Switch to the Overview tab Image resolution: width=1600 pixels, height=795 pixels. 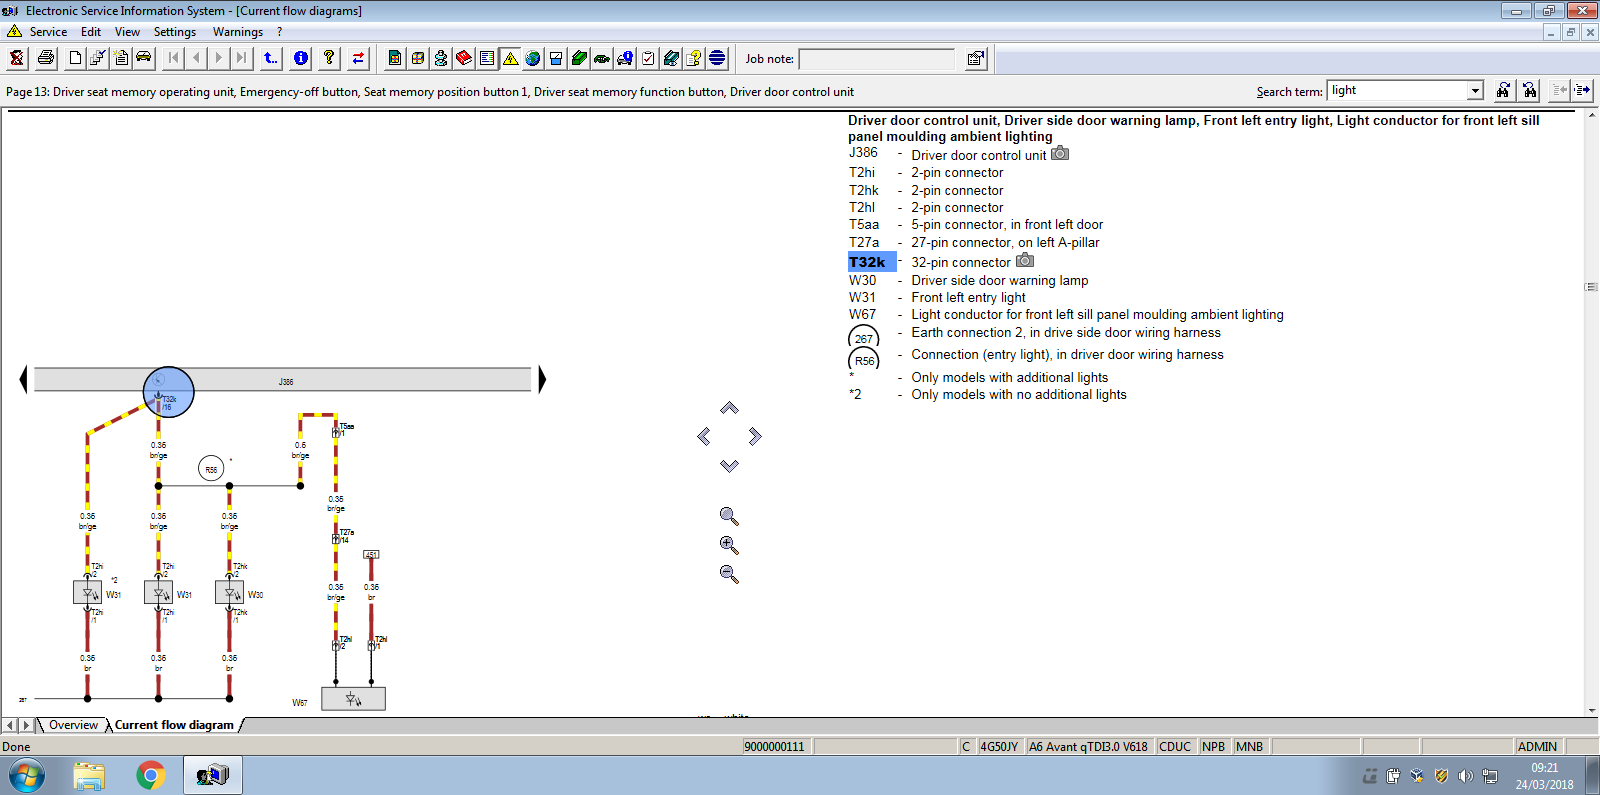pyautogui.click(x=73, y=725)
